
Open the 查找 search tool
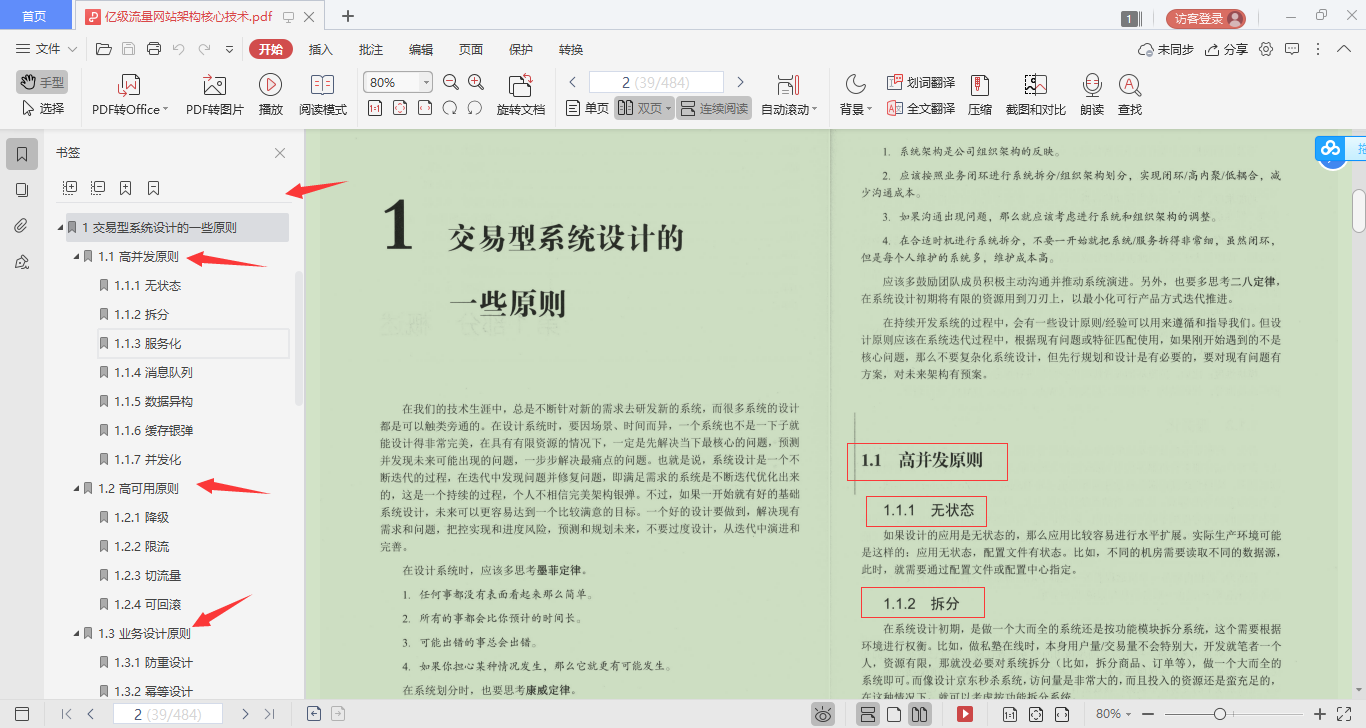(1129, 95)
